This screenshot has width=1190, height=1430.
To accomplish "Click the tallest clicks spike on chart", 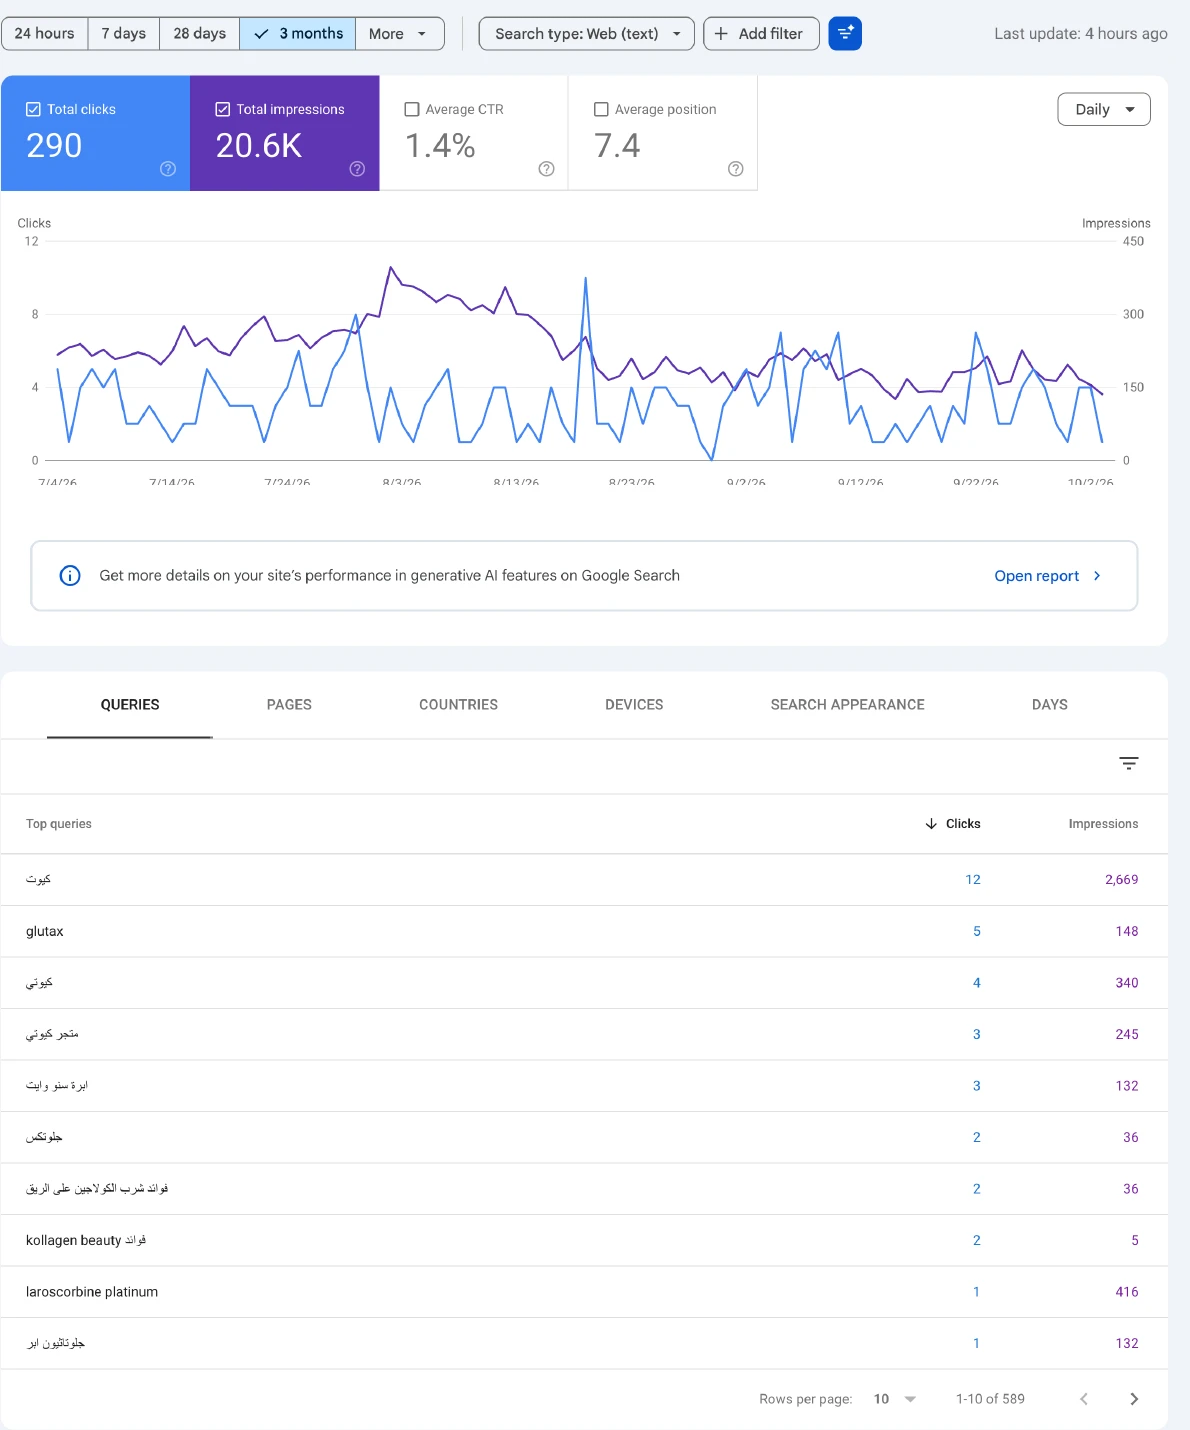I will pos(585,278).
